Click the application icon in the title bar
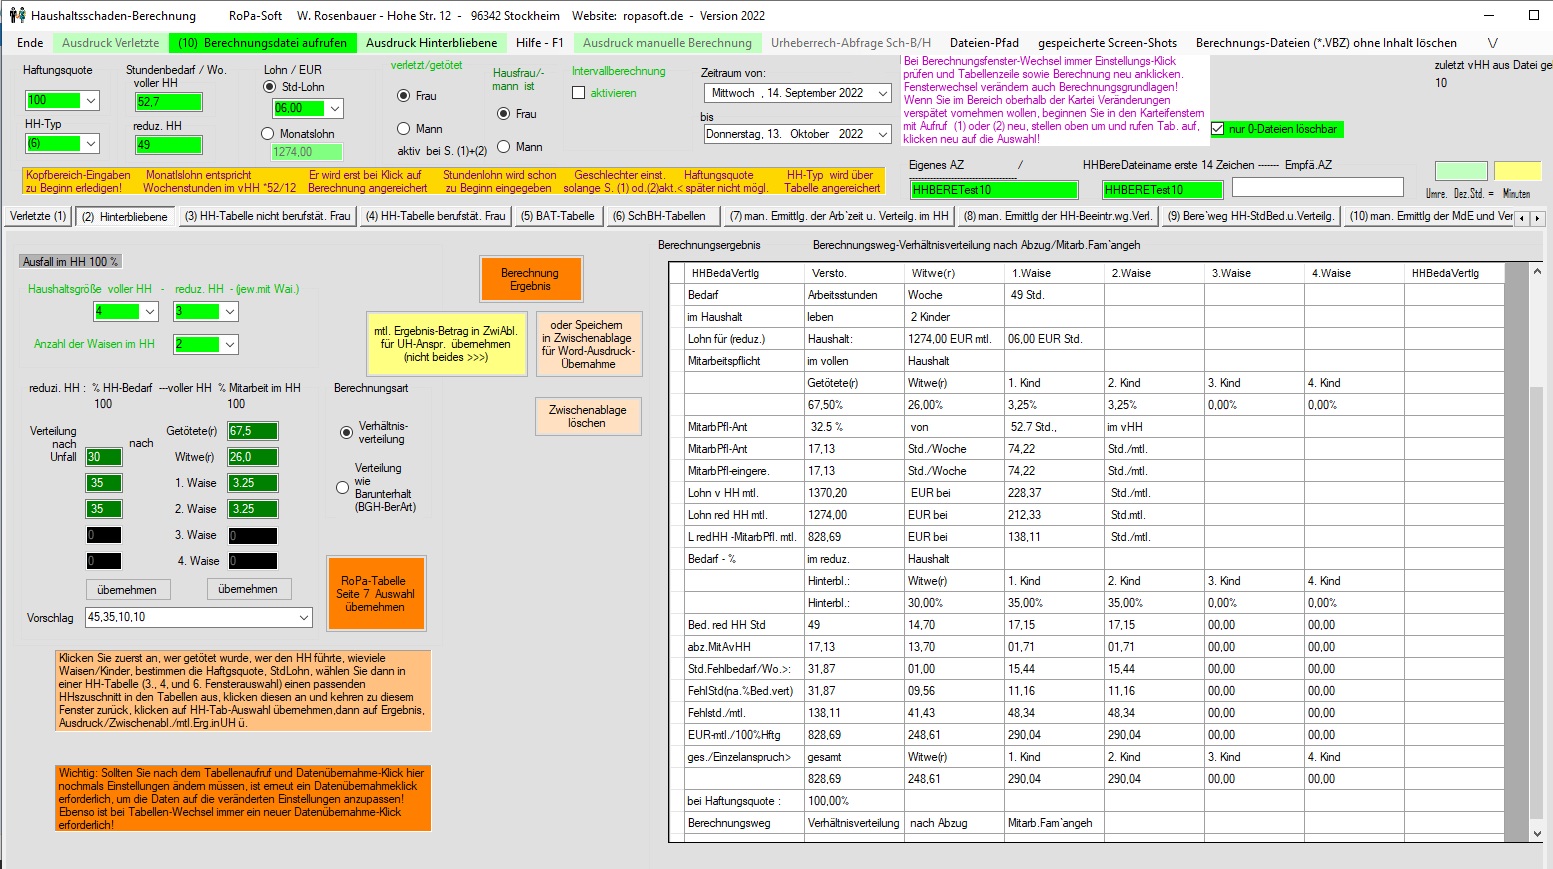 click(16, 15)
